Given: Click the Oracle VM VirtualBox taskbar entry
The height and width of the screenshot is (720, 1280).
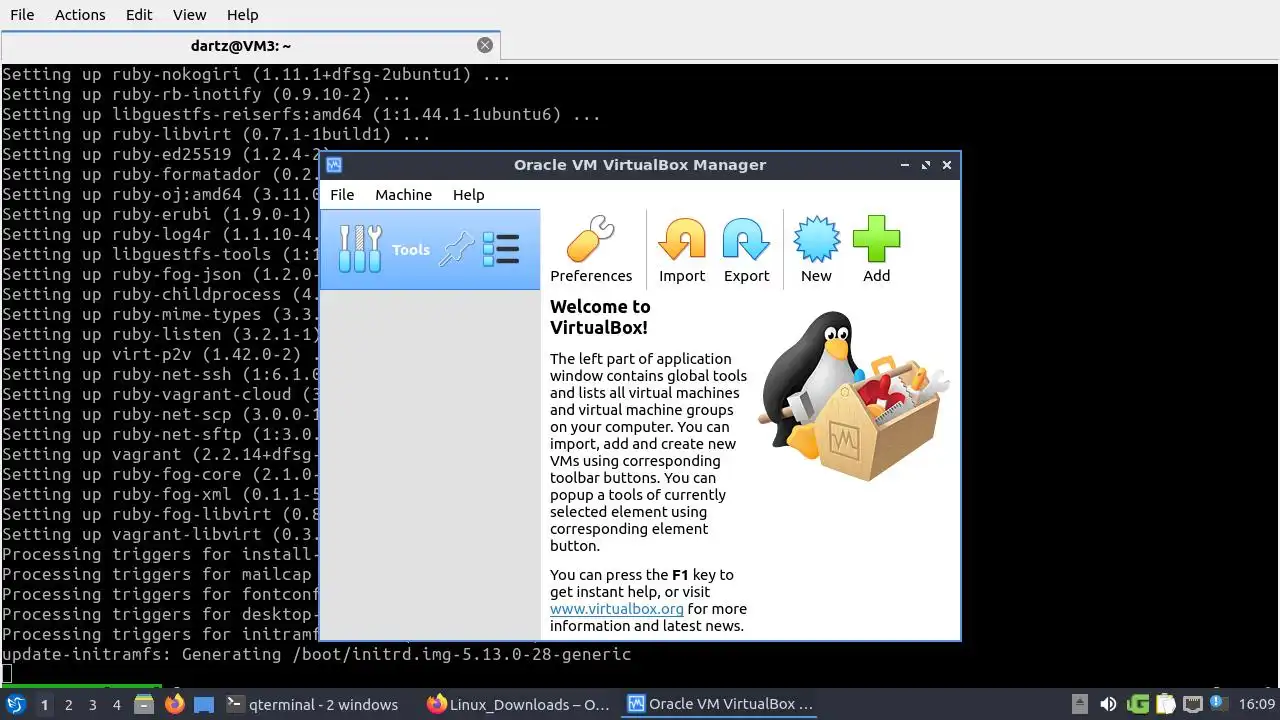Looking at the screenshot, I should (x=721, y=704).
